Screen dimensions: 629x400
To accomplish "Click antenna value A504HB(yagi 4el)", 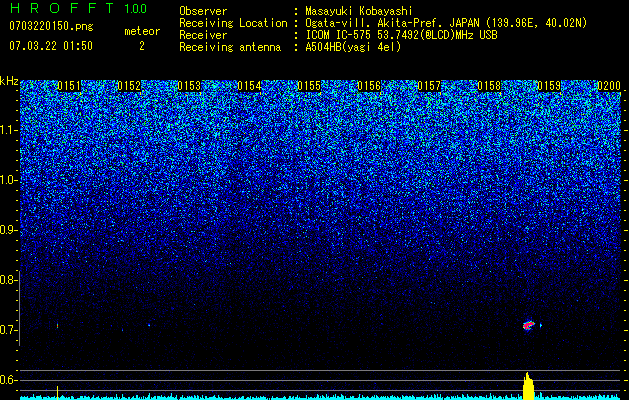I will click(353, 47).
